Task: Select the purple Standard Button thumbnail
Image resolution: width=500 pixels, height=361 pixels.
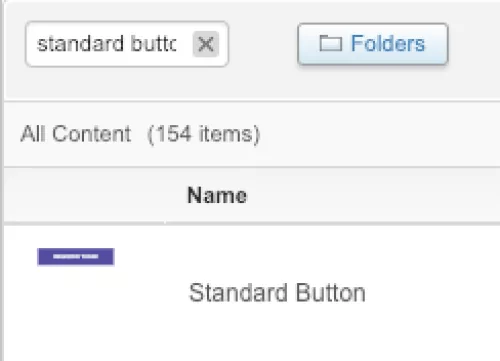Action: tap(76, 257)
